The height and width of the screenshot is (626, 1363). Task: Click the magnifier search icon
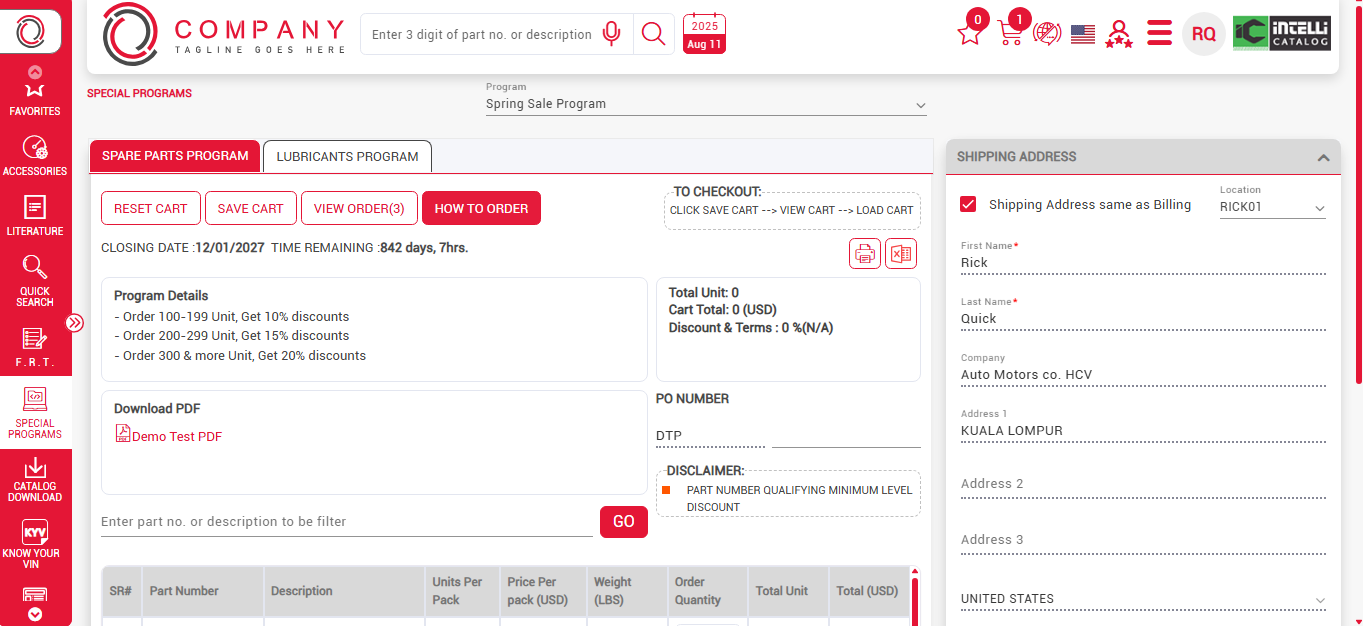click(653, 34)
